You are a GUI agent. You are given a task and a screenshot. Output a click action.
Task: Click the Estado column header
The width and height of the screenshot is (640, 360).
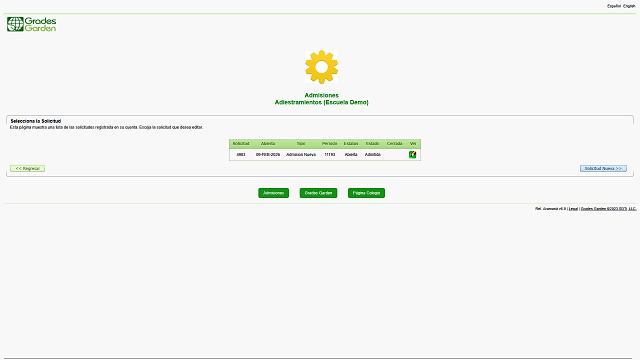372,144
